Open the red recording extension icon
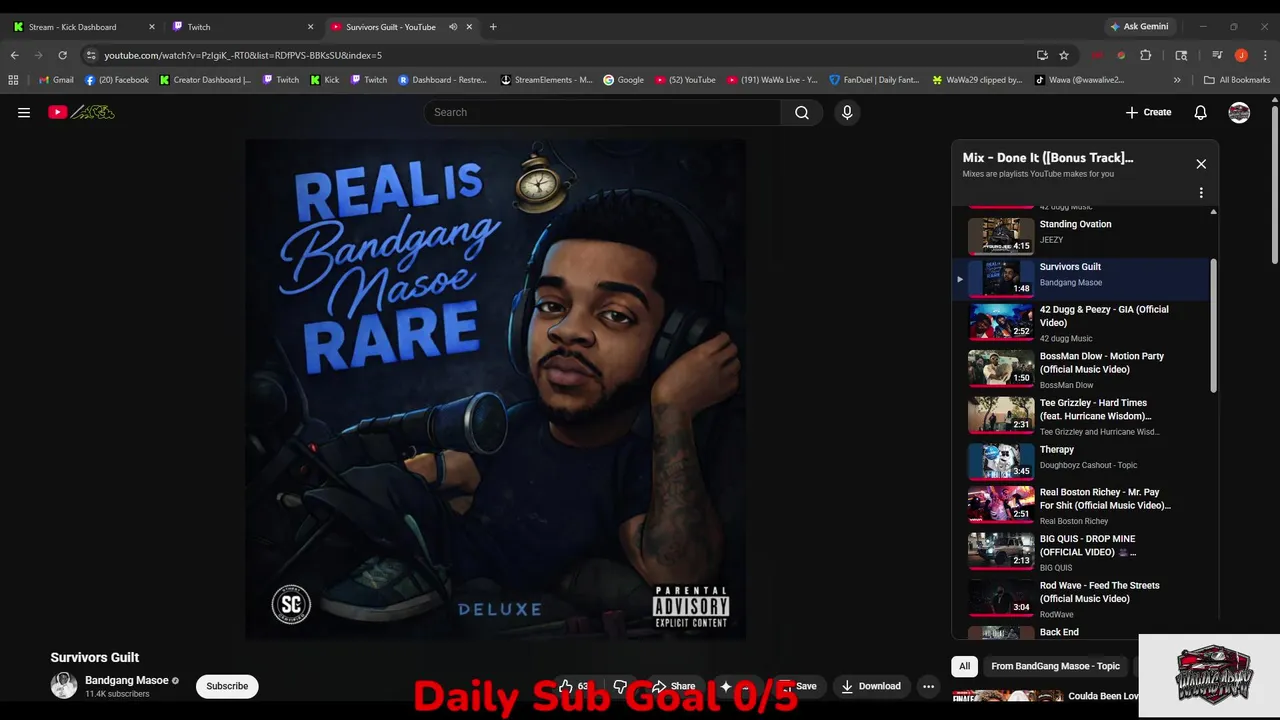 pyautogui.click(x=1097, y=55)
